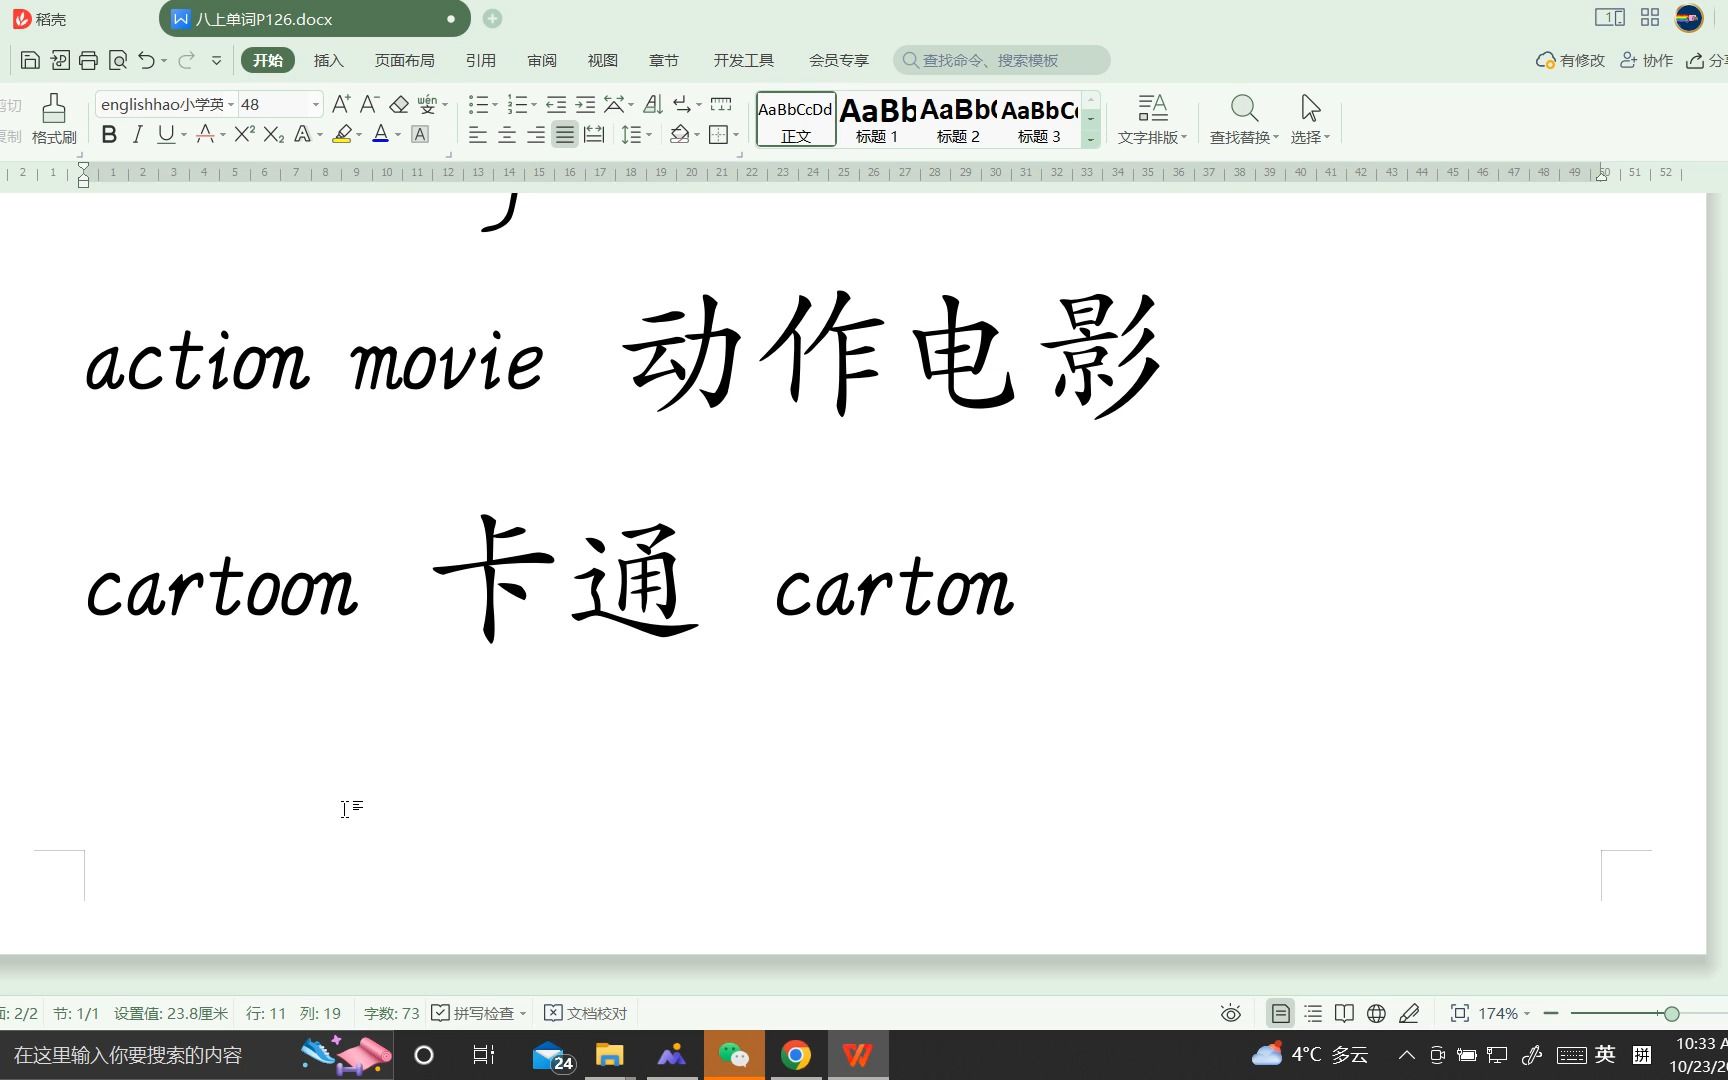Toggle strikethrough formatting
This screenshot has height=1080, width=1728.
(205, 134)
